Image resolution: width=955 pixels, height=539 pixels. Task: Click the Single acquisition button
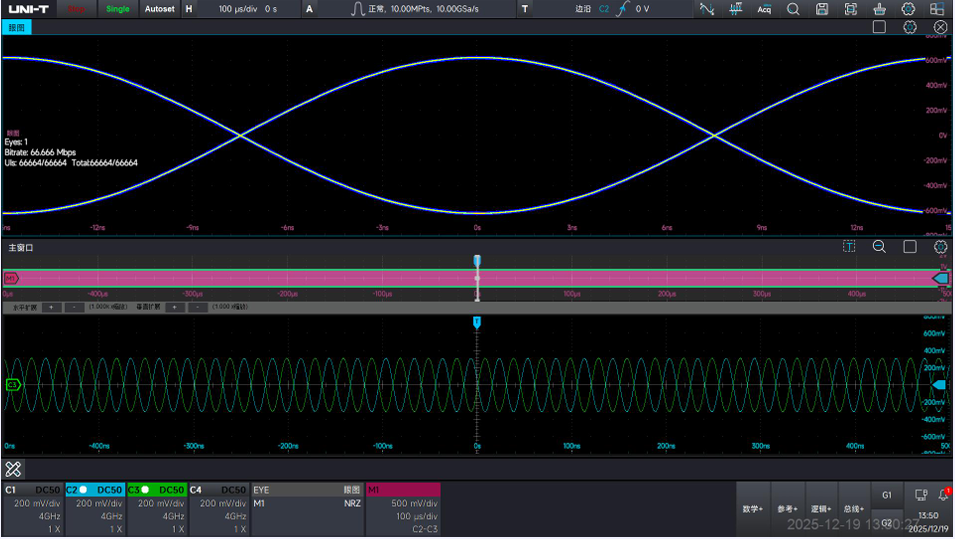(x=118, y=9)
